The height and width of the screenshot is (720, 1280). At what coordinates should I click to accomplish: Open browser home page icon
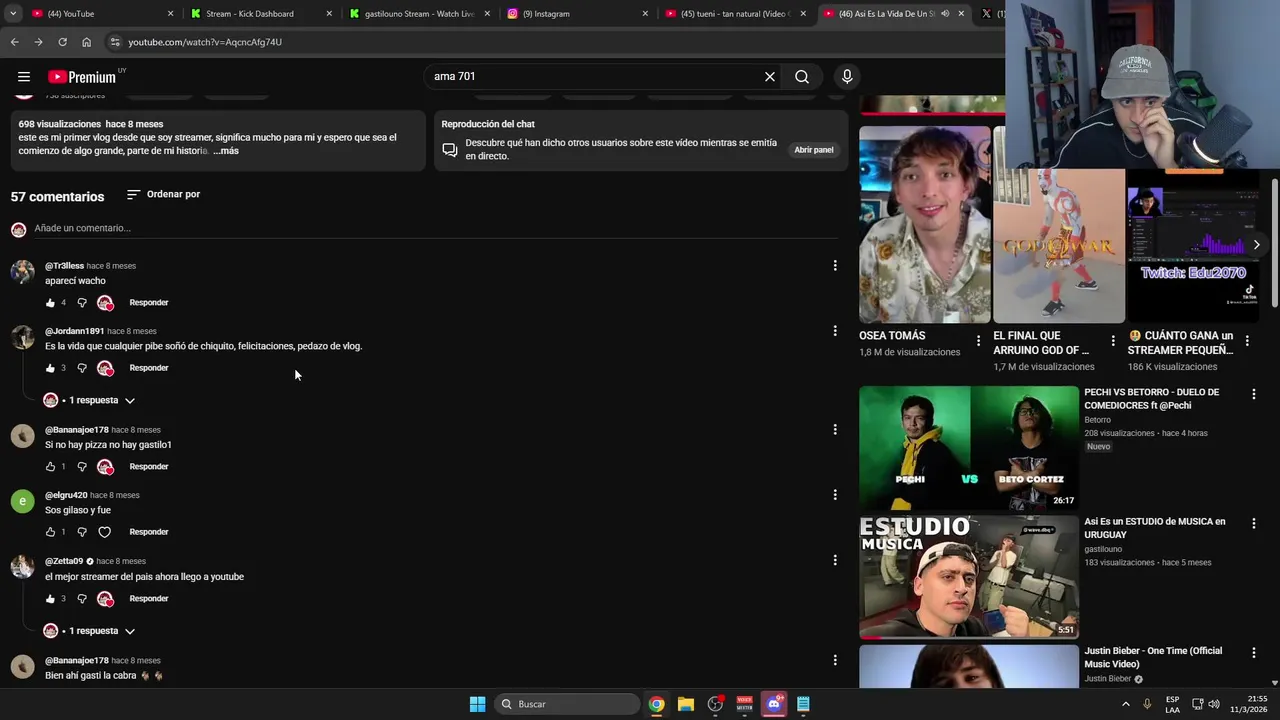tap(86, 42)
